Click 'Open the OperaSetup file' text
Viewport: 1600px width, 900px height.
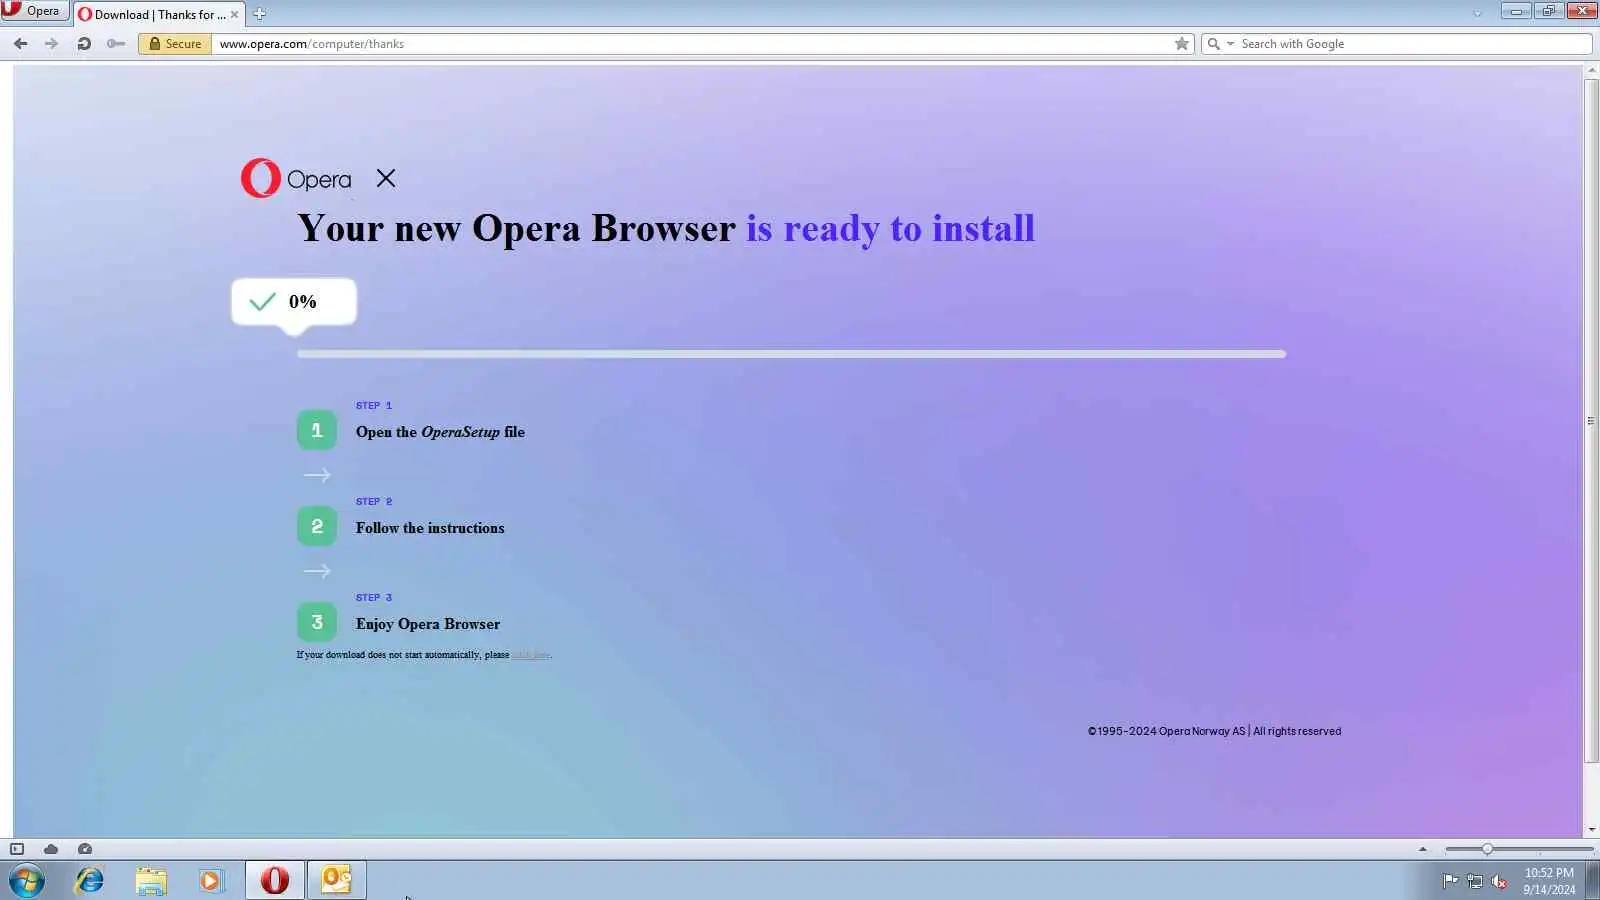(440, 432)
